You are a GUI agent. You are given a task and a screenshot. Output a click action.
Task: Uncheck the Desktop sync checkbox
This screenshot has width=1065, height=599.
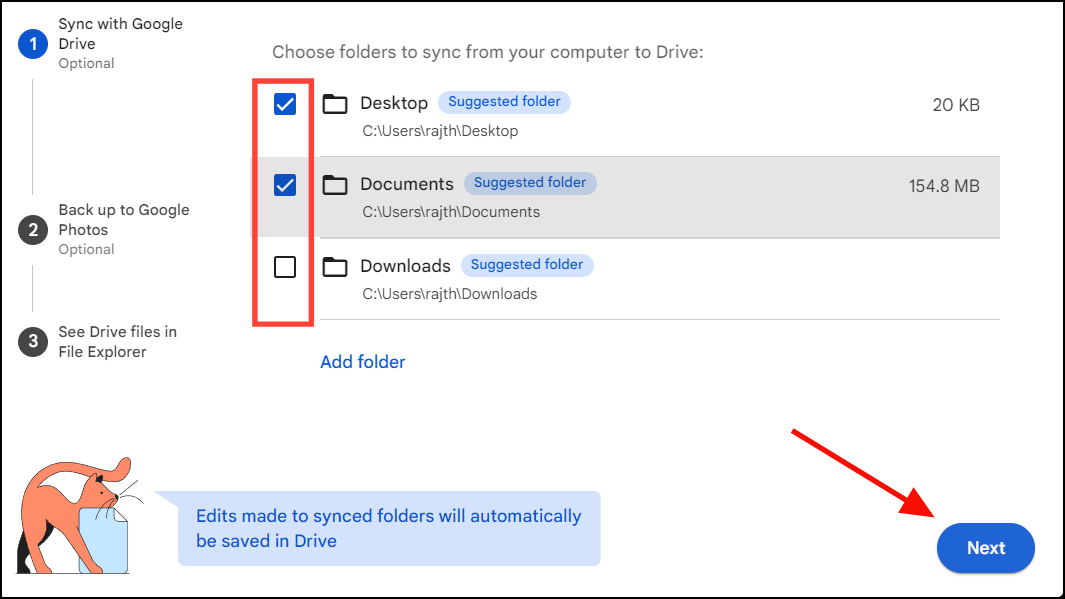click(x=284, y=102)
